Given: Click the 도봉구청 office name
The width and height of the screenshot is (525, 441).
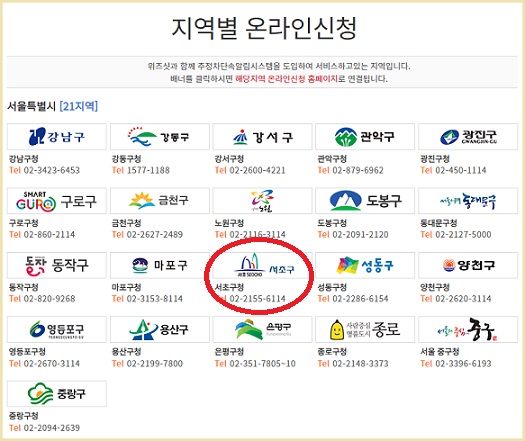Looking at the screenshot, I should click(x=332, y=223).
